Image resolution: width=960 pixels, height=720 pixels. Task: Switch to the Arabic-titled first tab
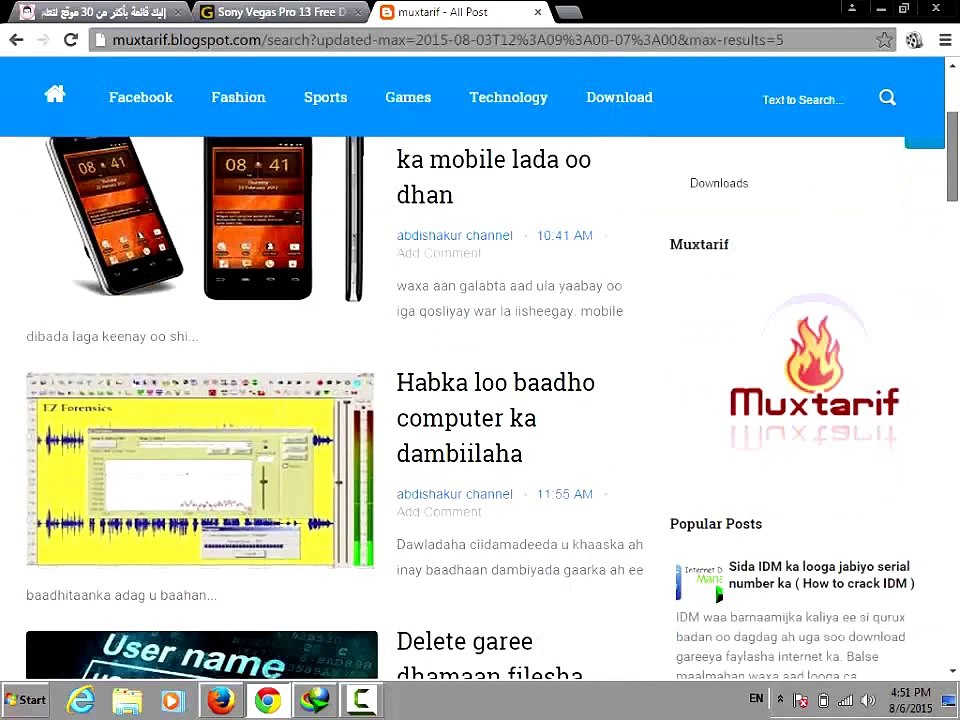[x=98, y=12]
